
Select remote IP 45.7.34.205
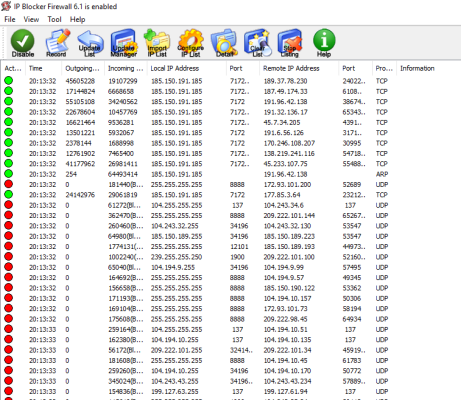282,122
